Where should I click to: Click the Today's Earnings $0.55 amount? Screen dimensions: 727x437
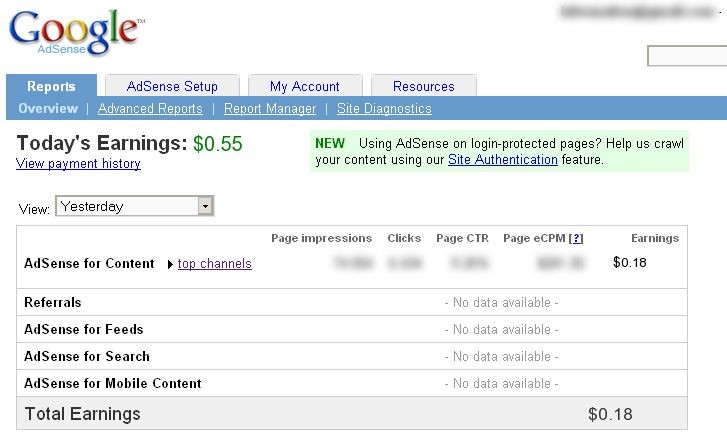coord(217,144)
